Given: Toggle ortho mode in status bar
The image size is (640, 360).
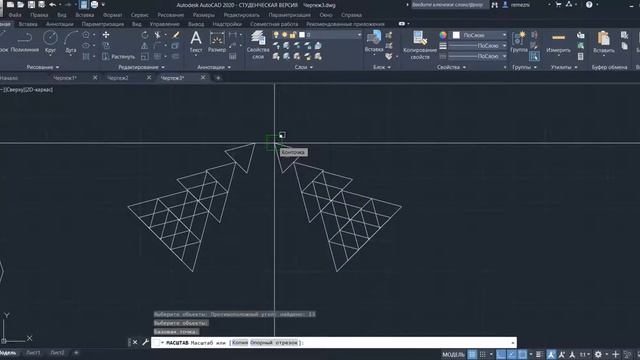Looking at the screenshot, I should [x=501, y=354].
